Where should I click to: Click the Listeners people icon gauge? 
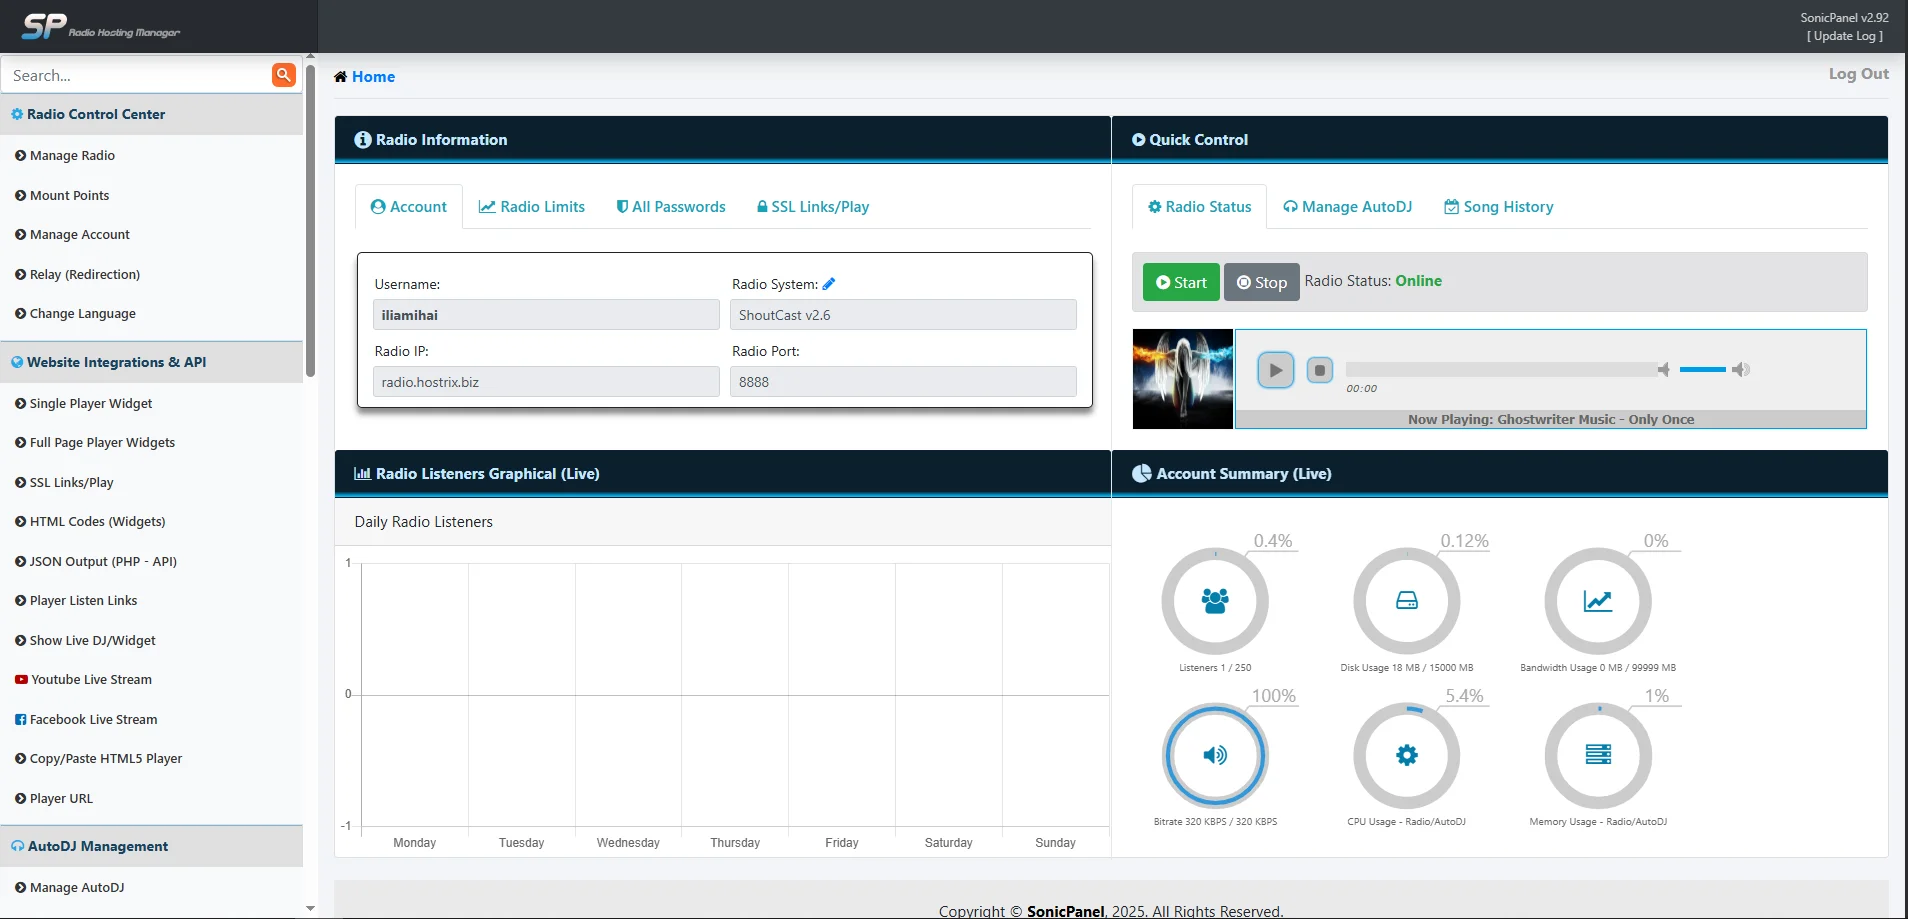(1215, 601)
